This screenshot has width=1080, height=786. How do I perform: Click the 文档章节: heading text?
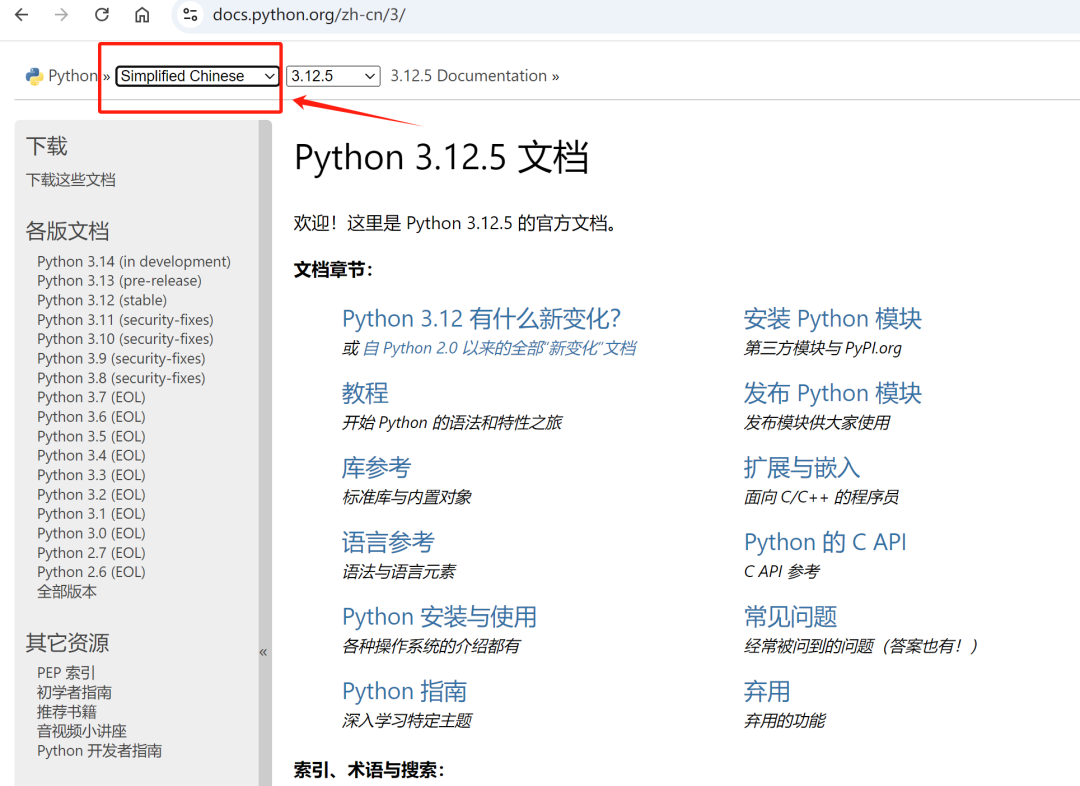coord(333,269)
